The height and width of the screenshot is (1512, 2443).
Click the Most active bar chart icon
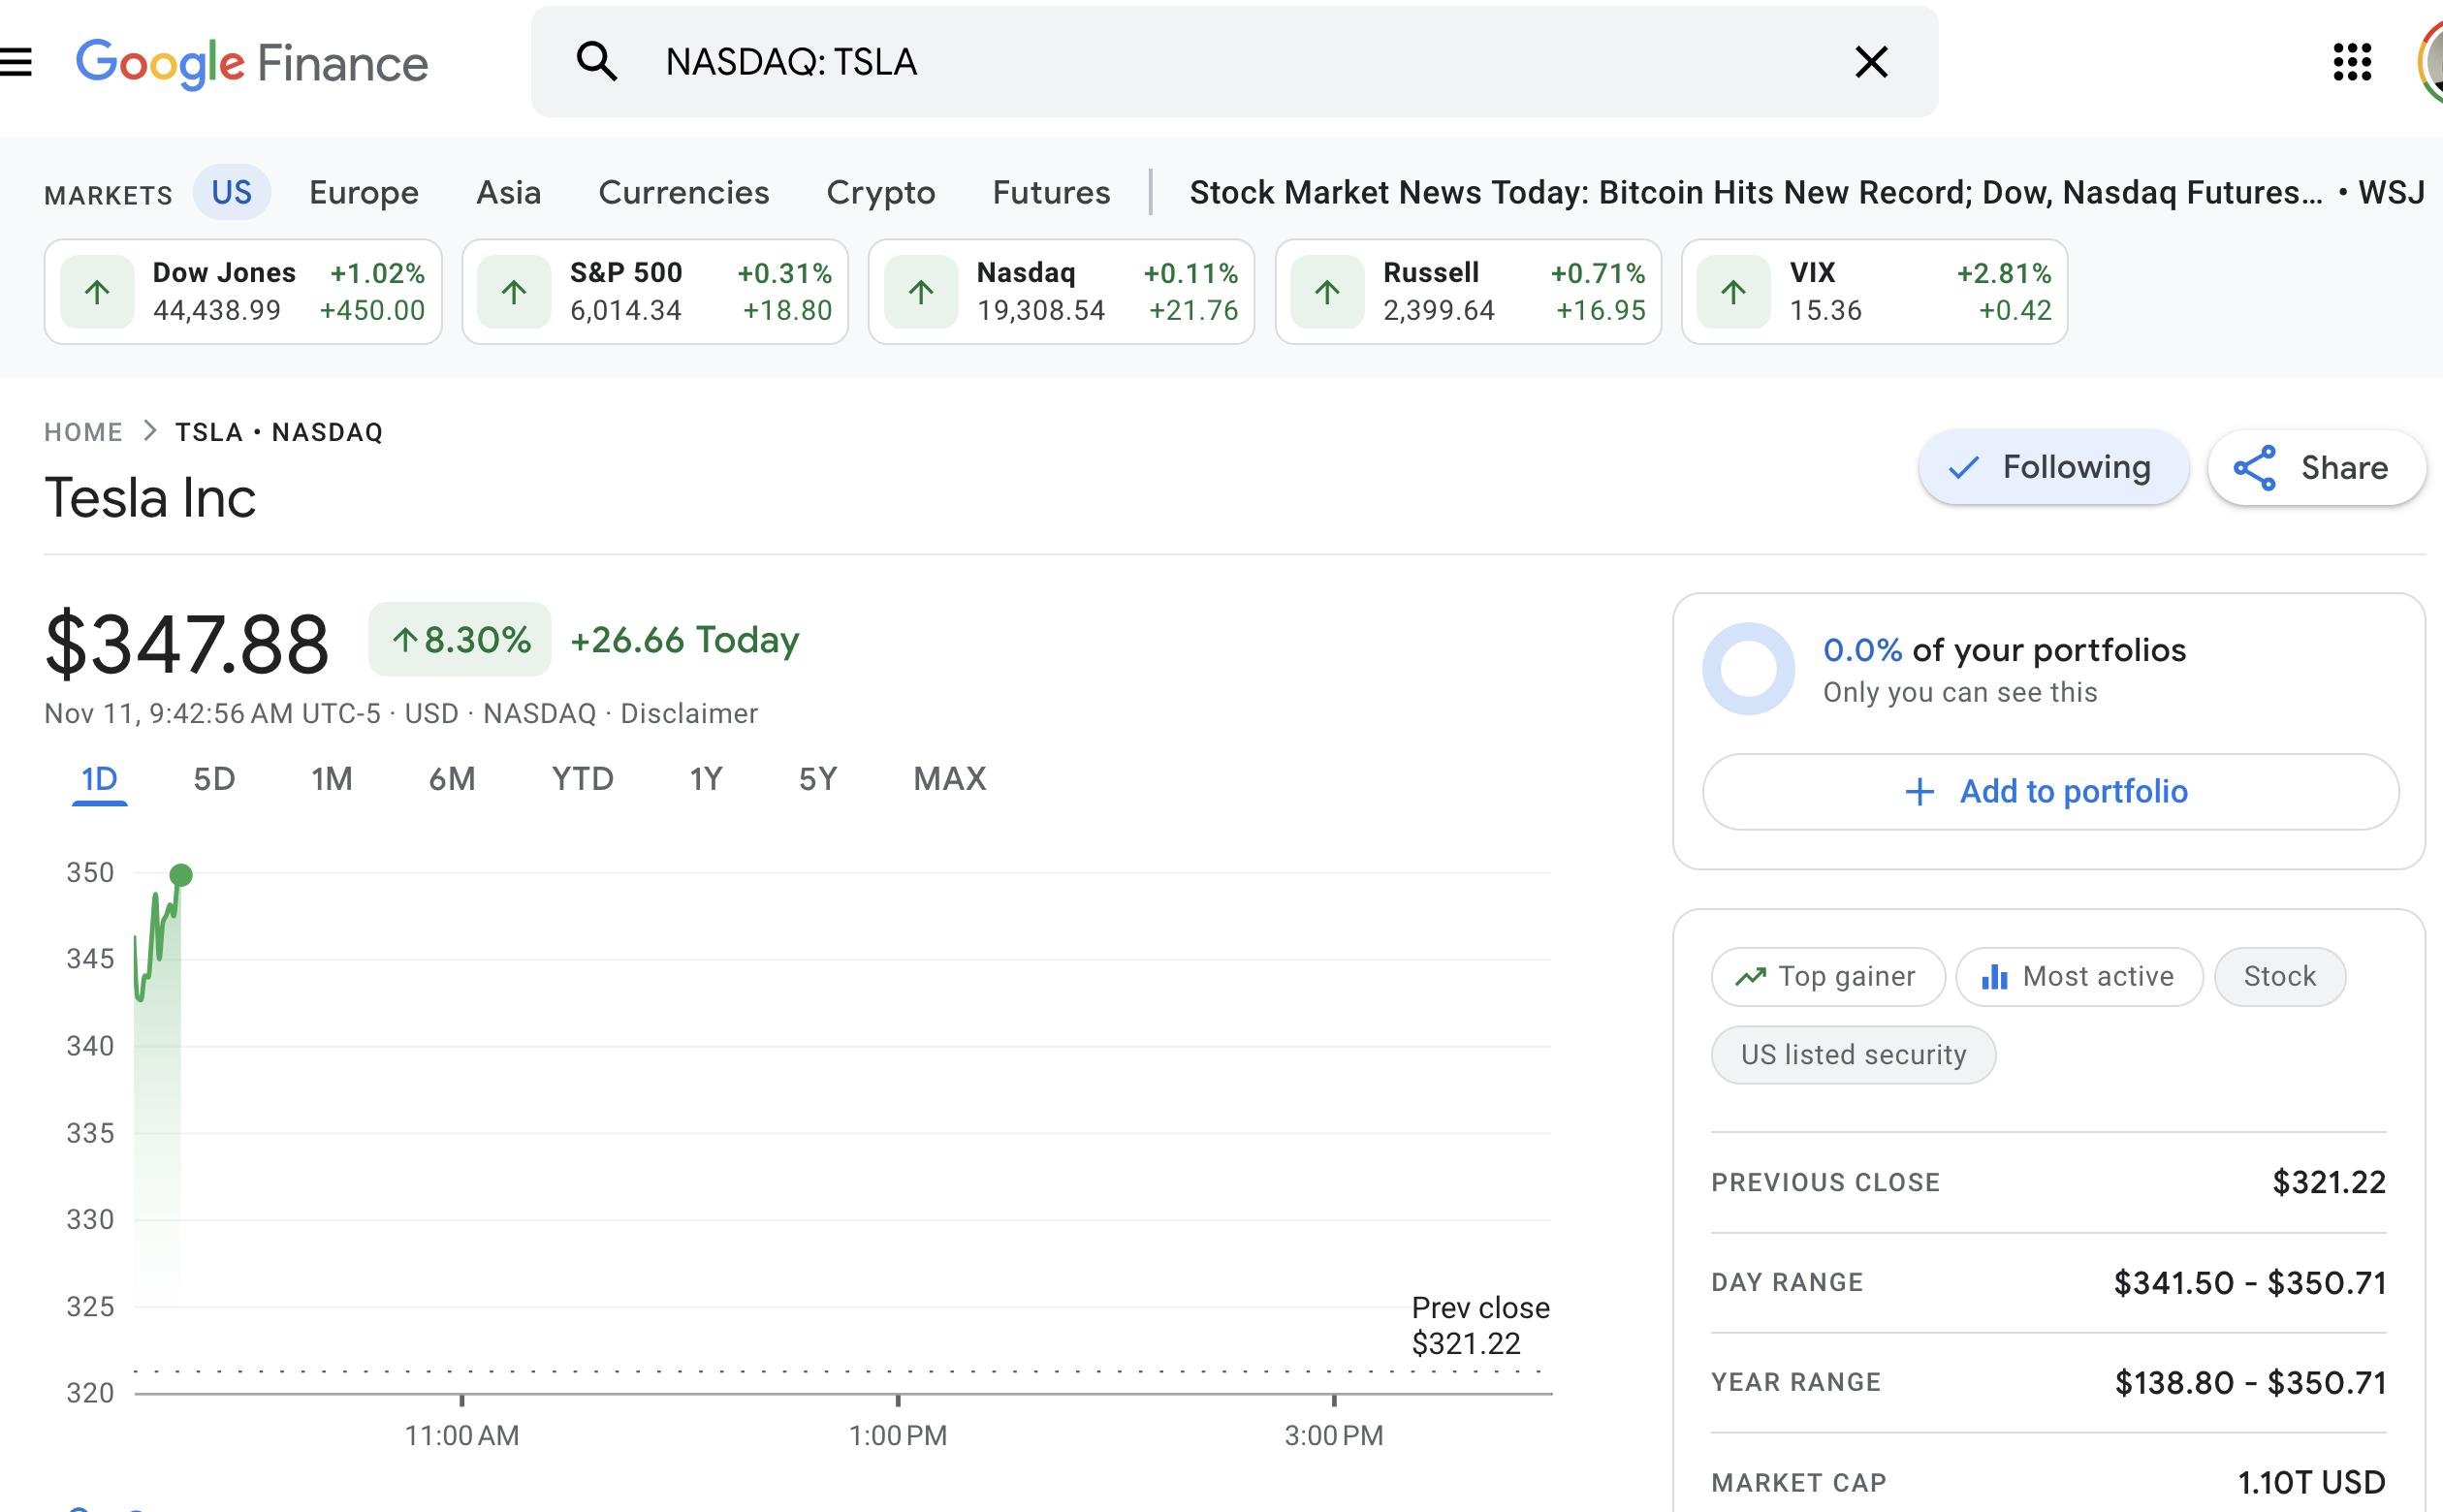(x=1995, y=977)
